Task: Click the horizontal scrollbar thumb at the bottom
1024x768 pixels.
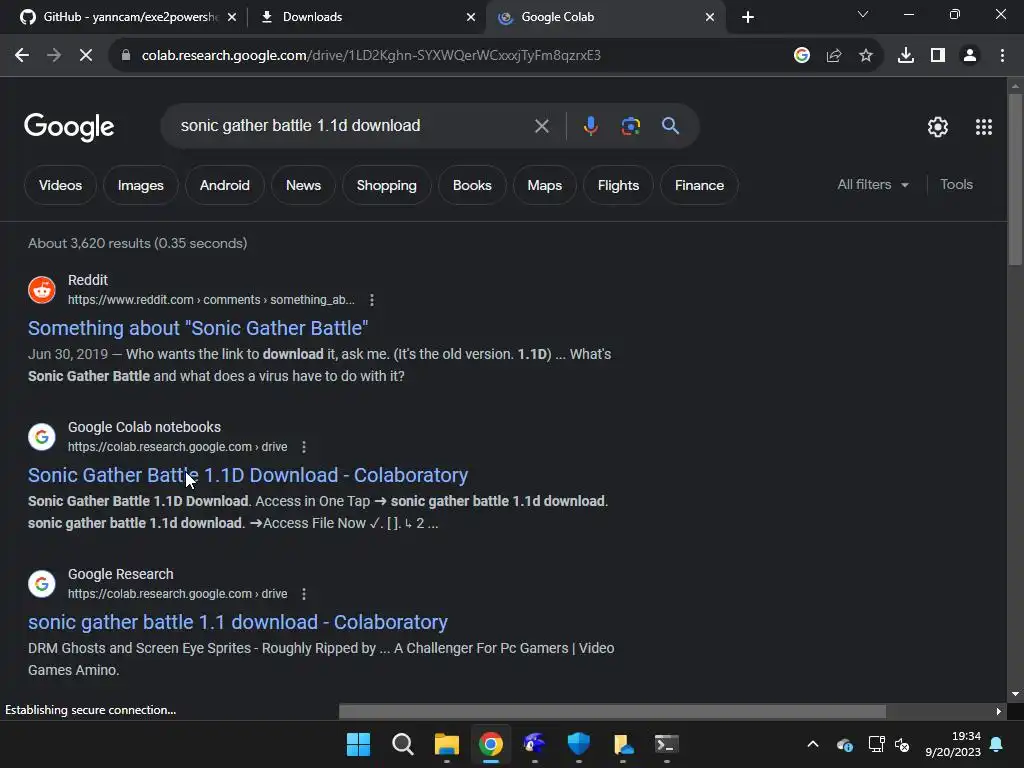Action: 613,711
